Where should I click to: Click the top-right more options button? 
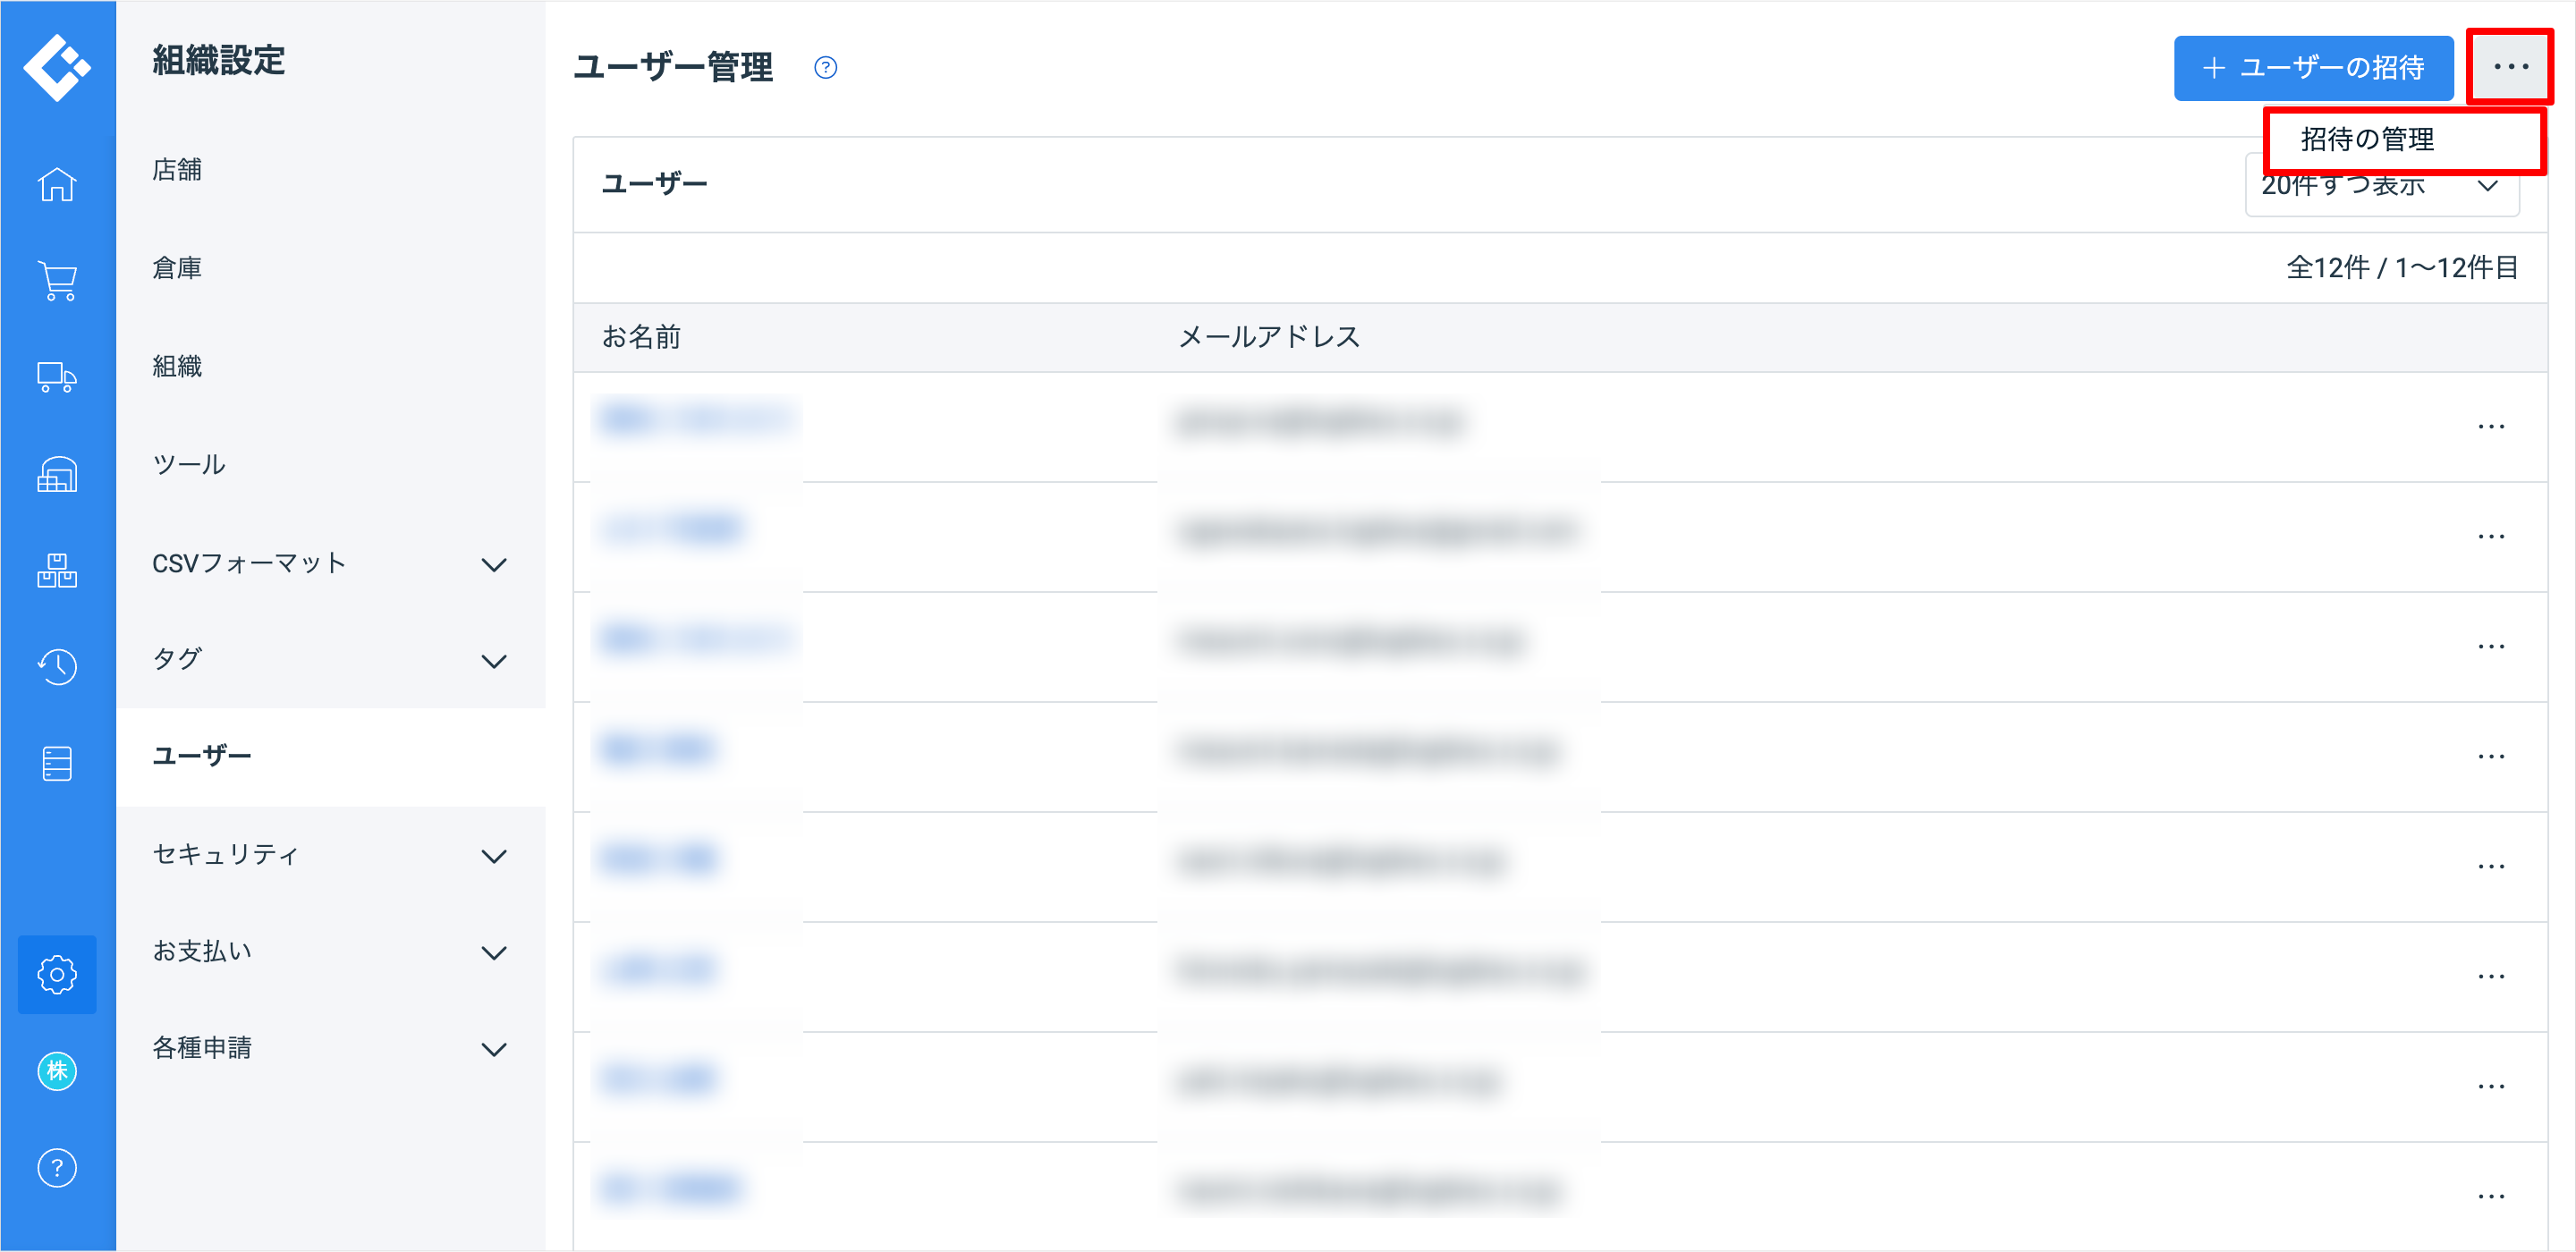pos(2510,67)
